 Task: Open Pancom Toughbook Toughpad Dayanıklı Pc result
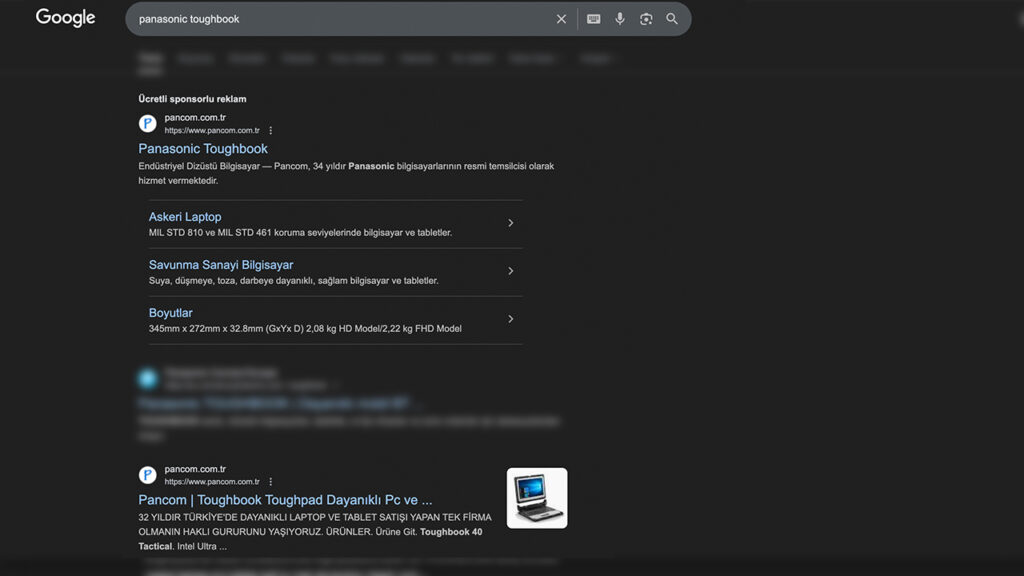pyautogui.click(x=285, y=499)
